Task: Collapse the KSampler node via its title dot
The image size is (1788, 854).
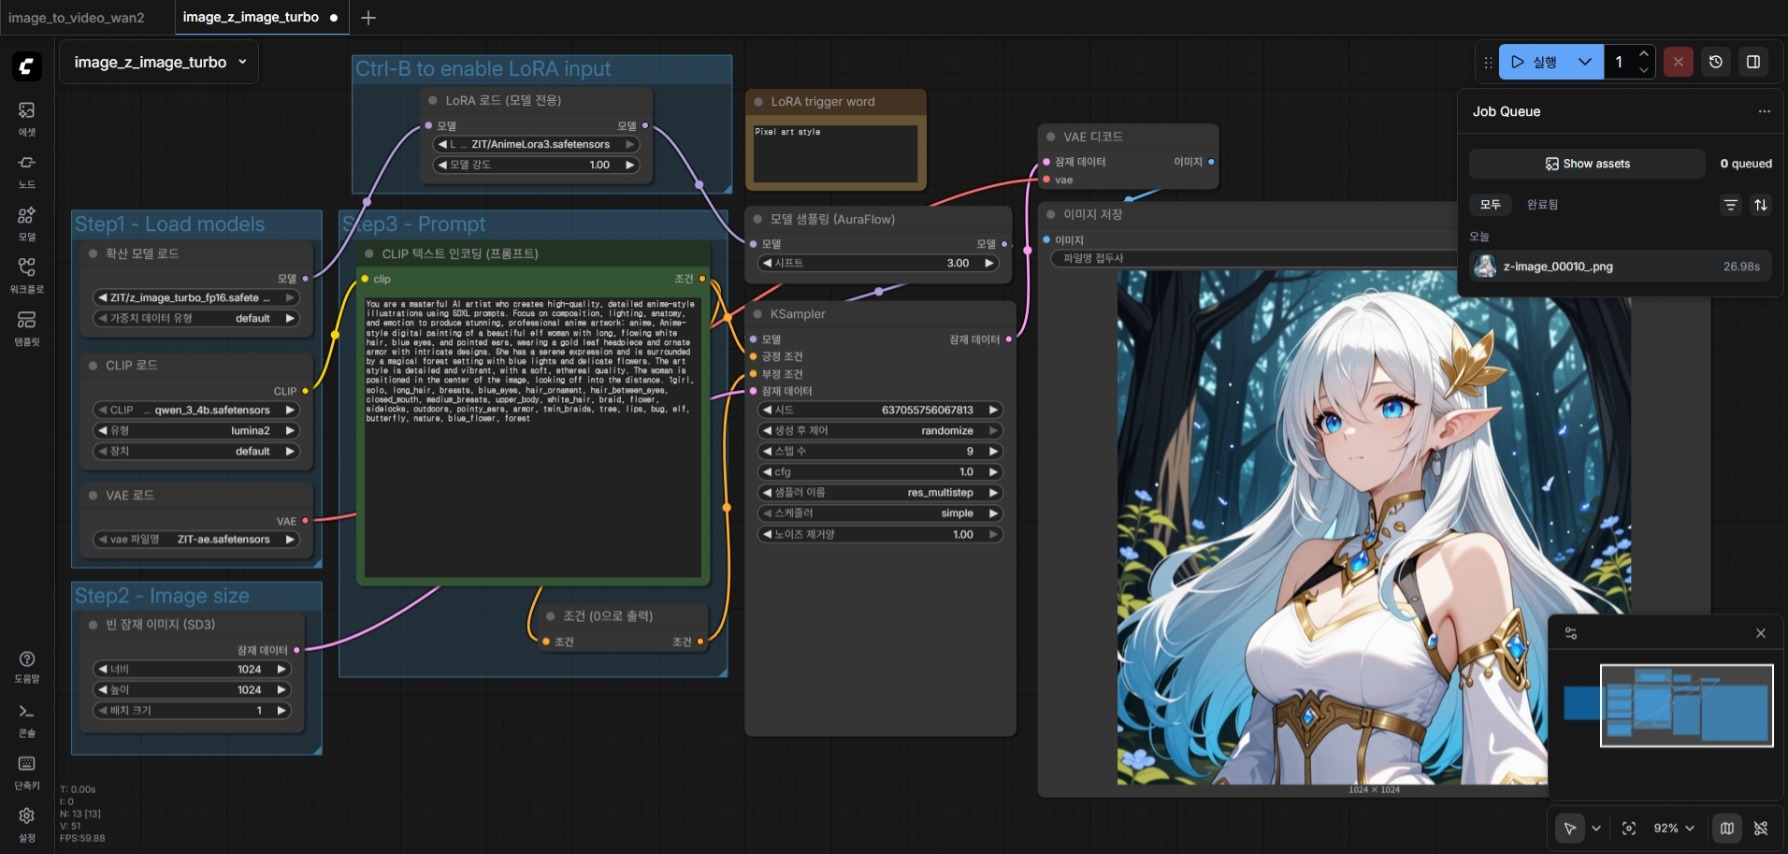Action: tap(758, 314)
